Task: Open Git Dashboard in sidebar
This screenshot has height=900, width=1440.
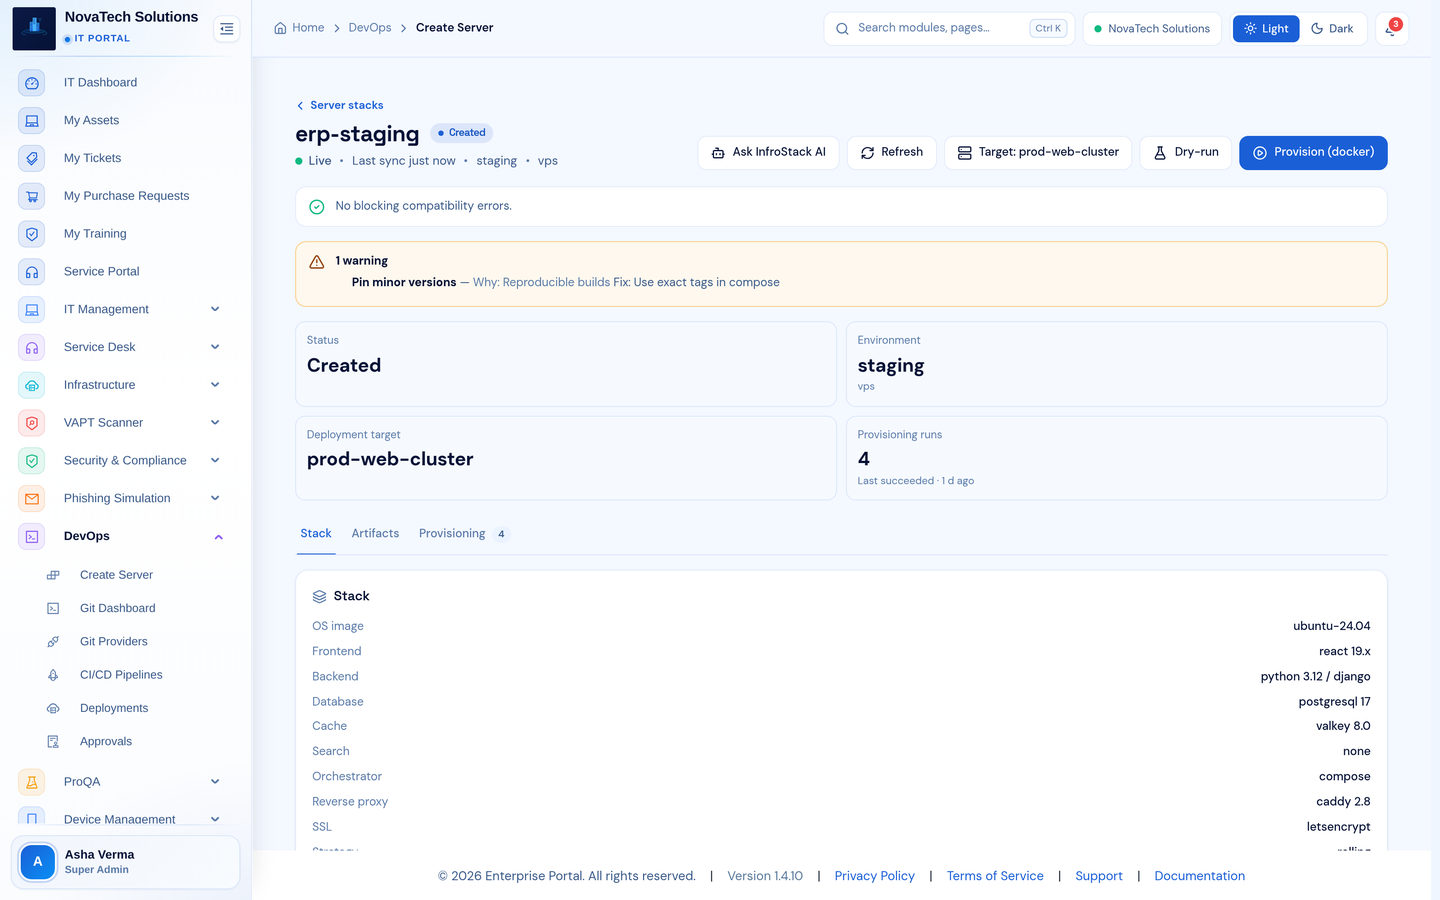Action: click(118, 608)
